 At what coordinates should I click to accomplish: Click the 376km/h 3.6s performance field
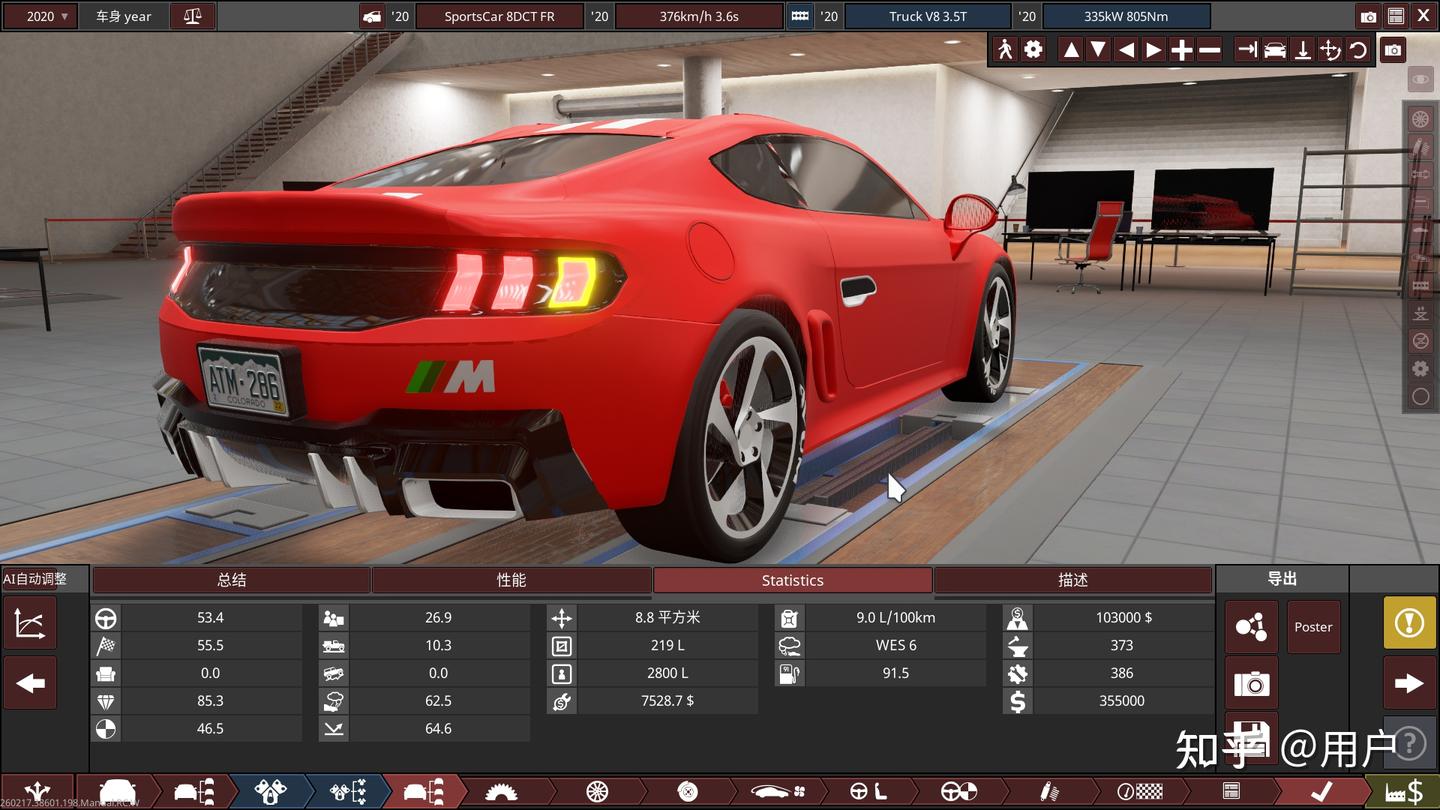coord(699,16)
